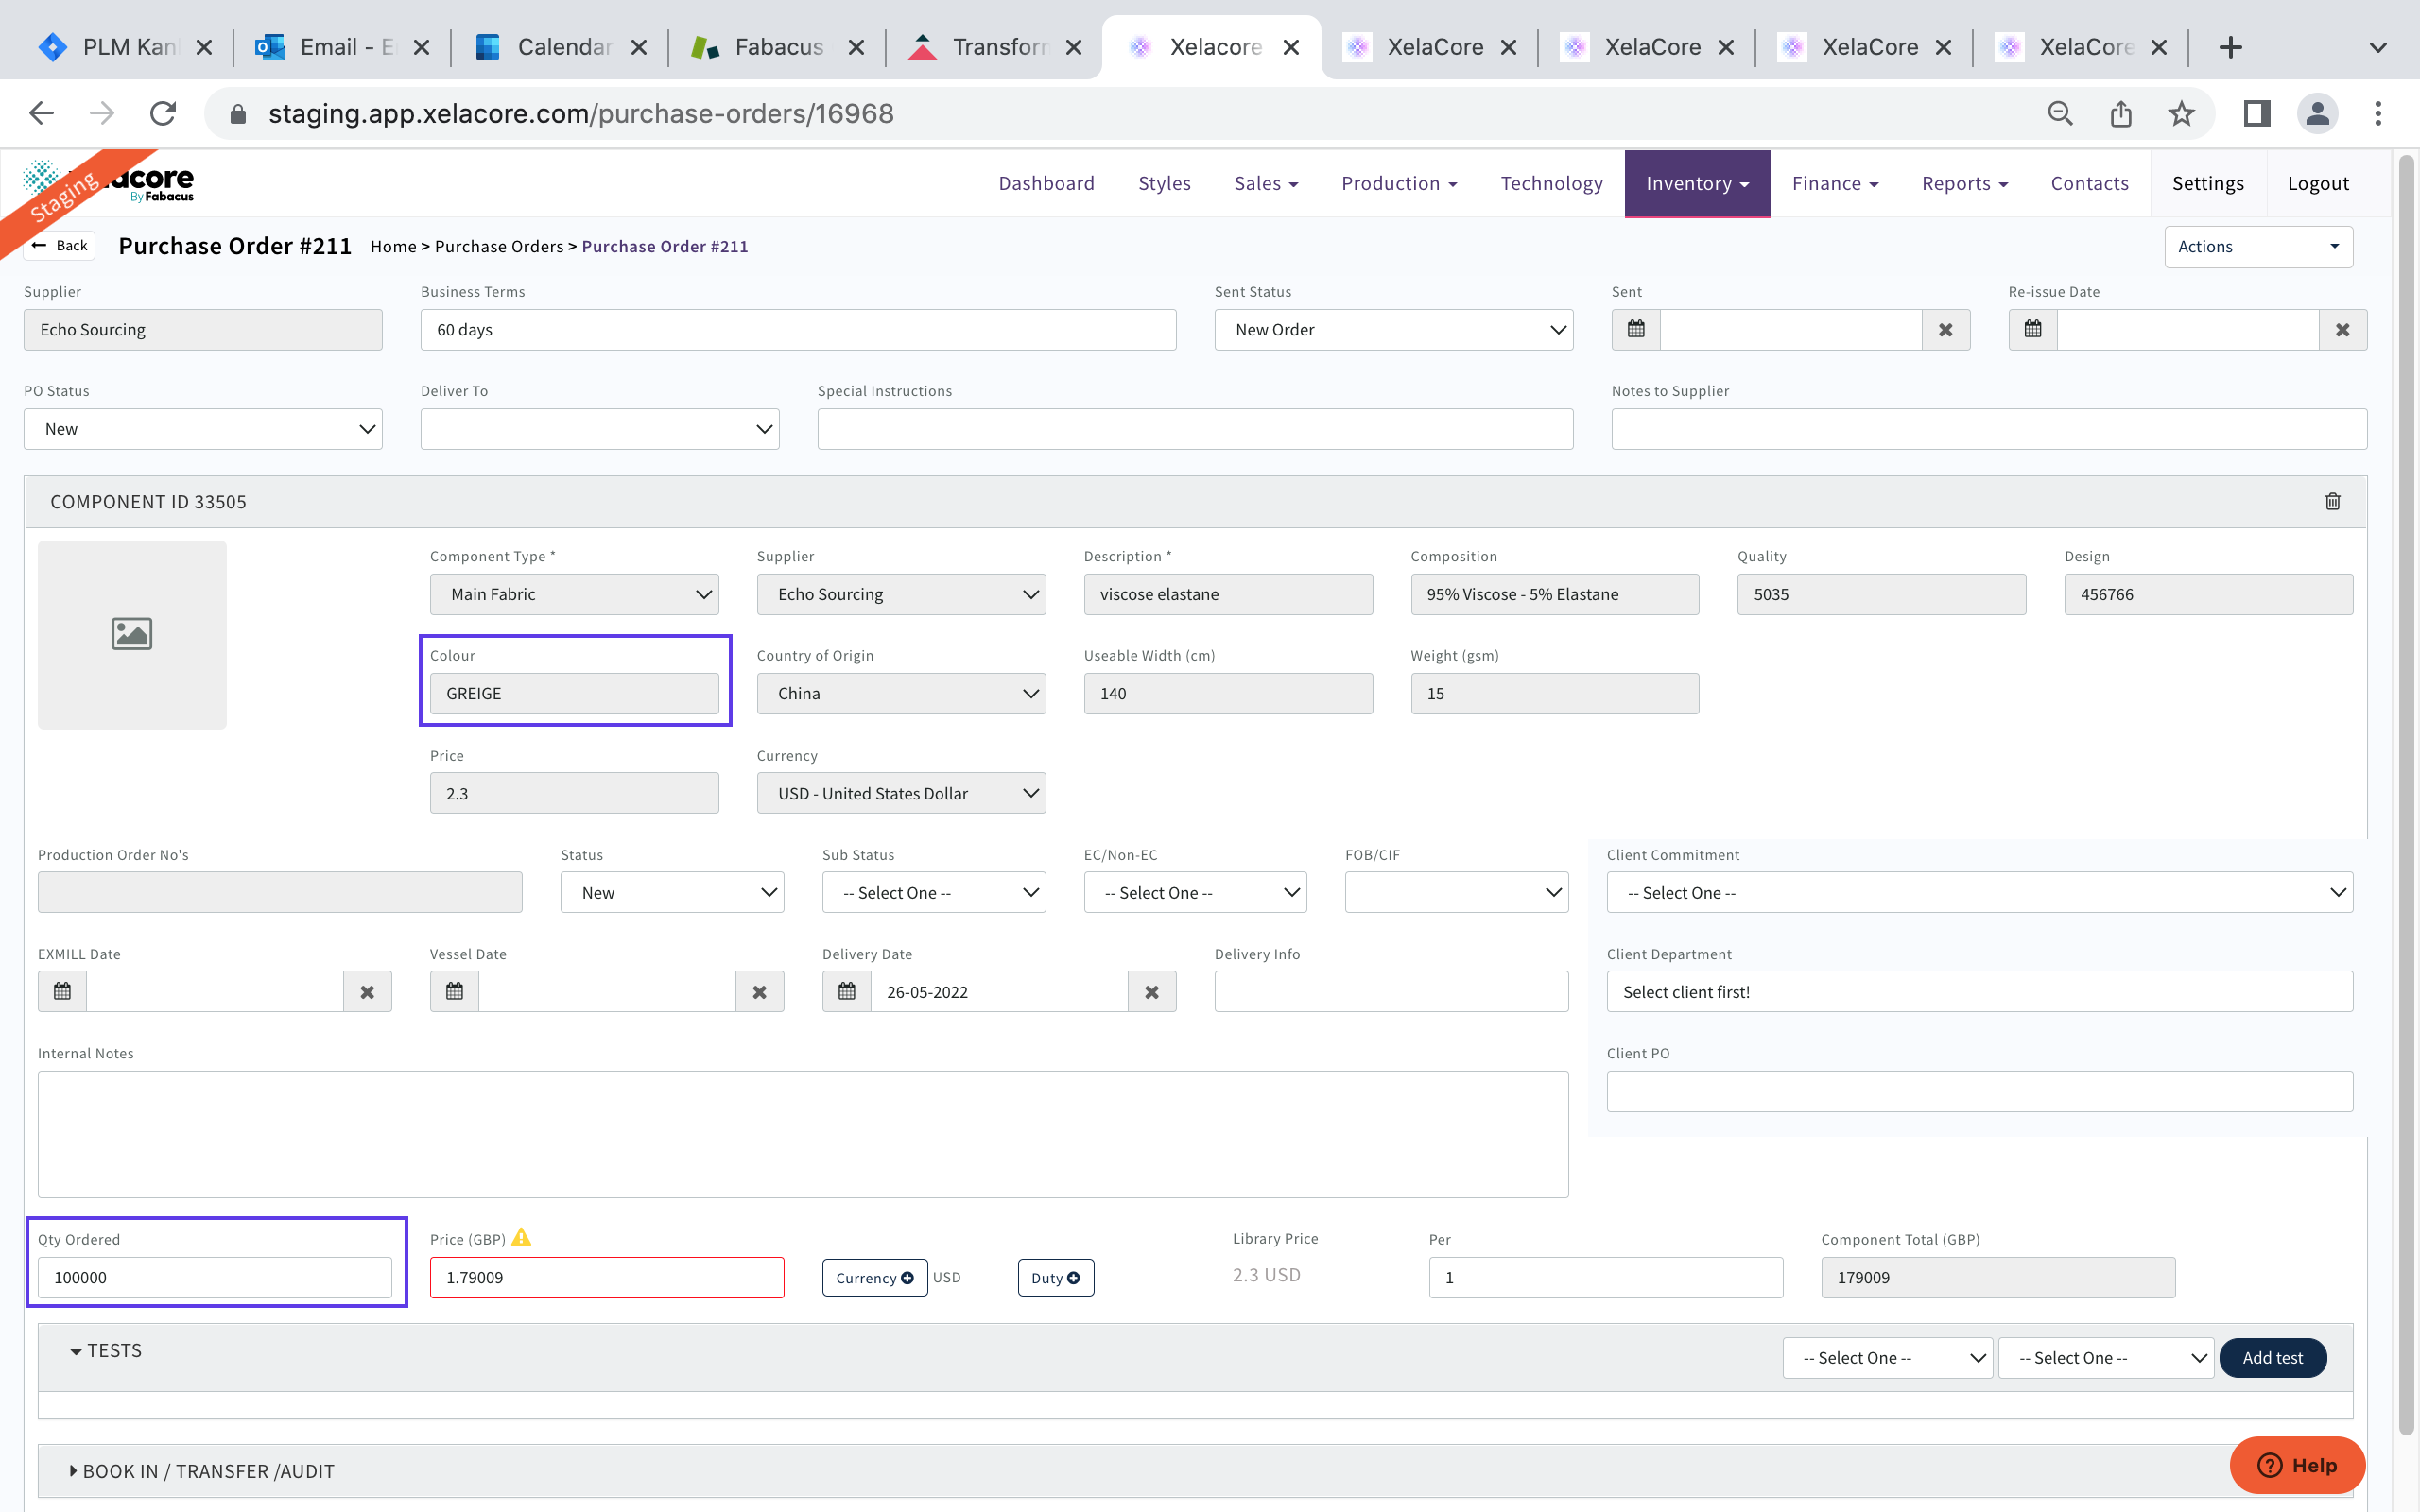Click into the Qty Ordered field
Screen dimensions: 2420x1512
(214, 1278)
